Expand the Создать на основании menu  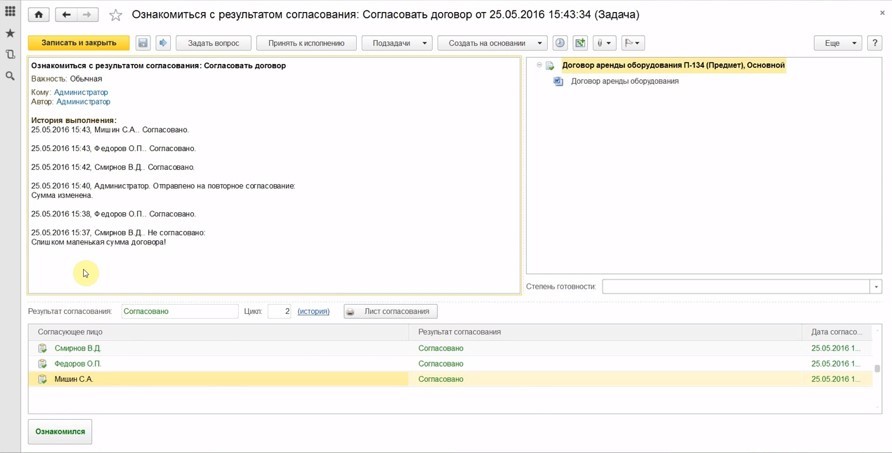[492, 43]
